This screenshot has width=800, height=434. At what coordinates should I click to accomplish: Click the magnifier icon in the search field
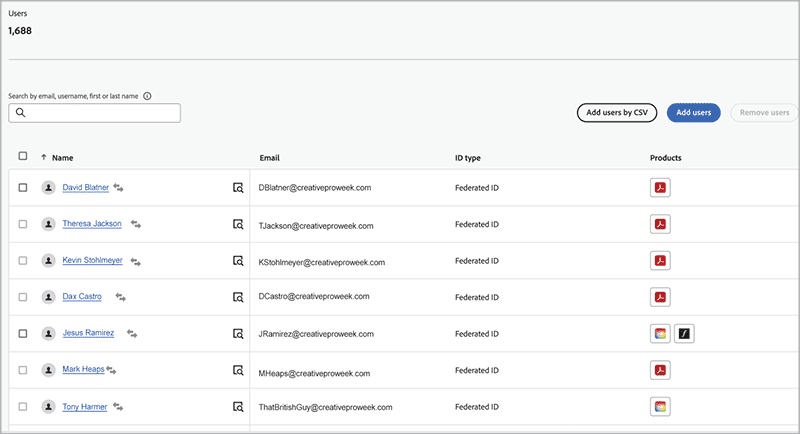pos(20,113)
